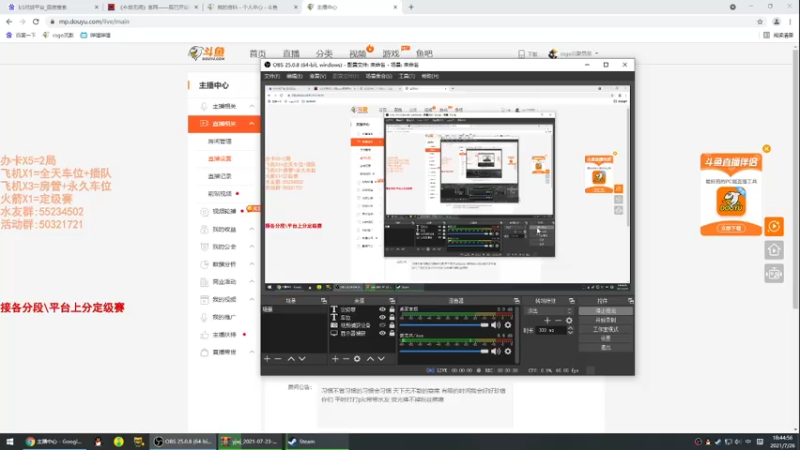Remove the selected source with the minus icon
Viewport: 800px width, 450px height.
pos(346,359)
